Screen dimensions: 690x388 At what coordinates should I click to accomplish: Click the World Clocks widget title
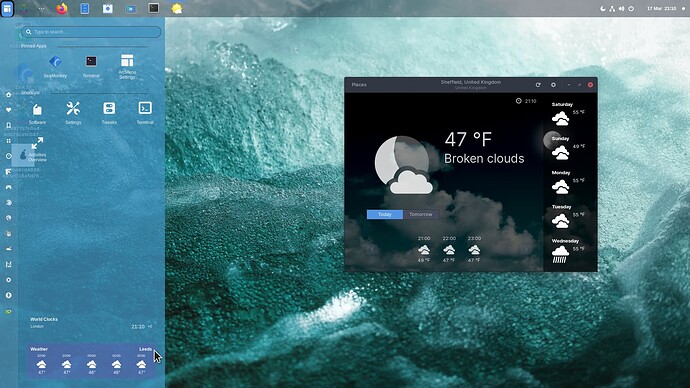click(44, 319)
